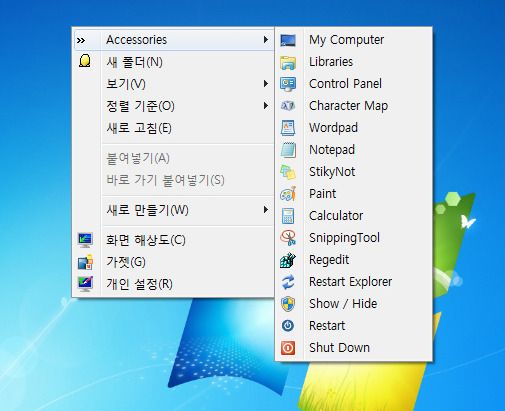Select the Accessories menu entry
Image resolution: width=505 pixels, height=411 pixels.
(173, 40)
